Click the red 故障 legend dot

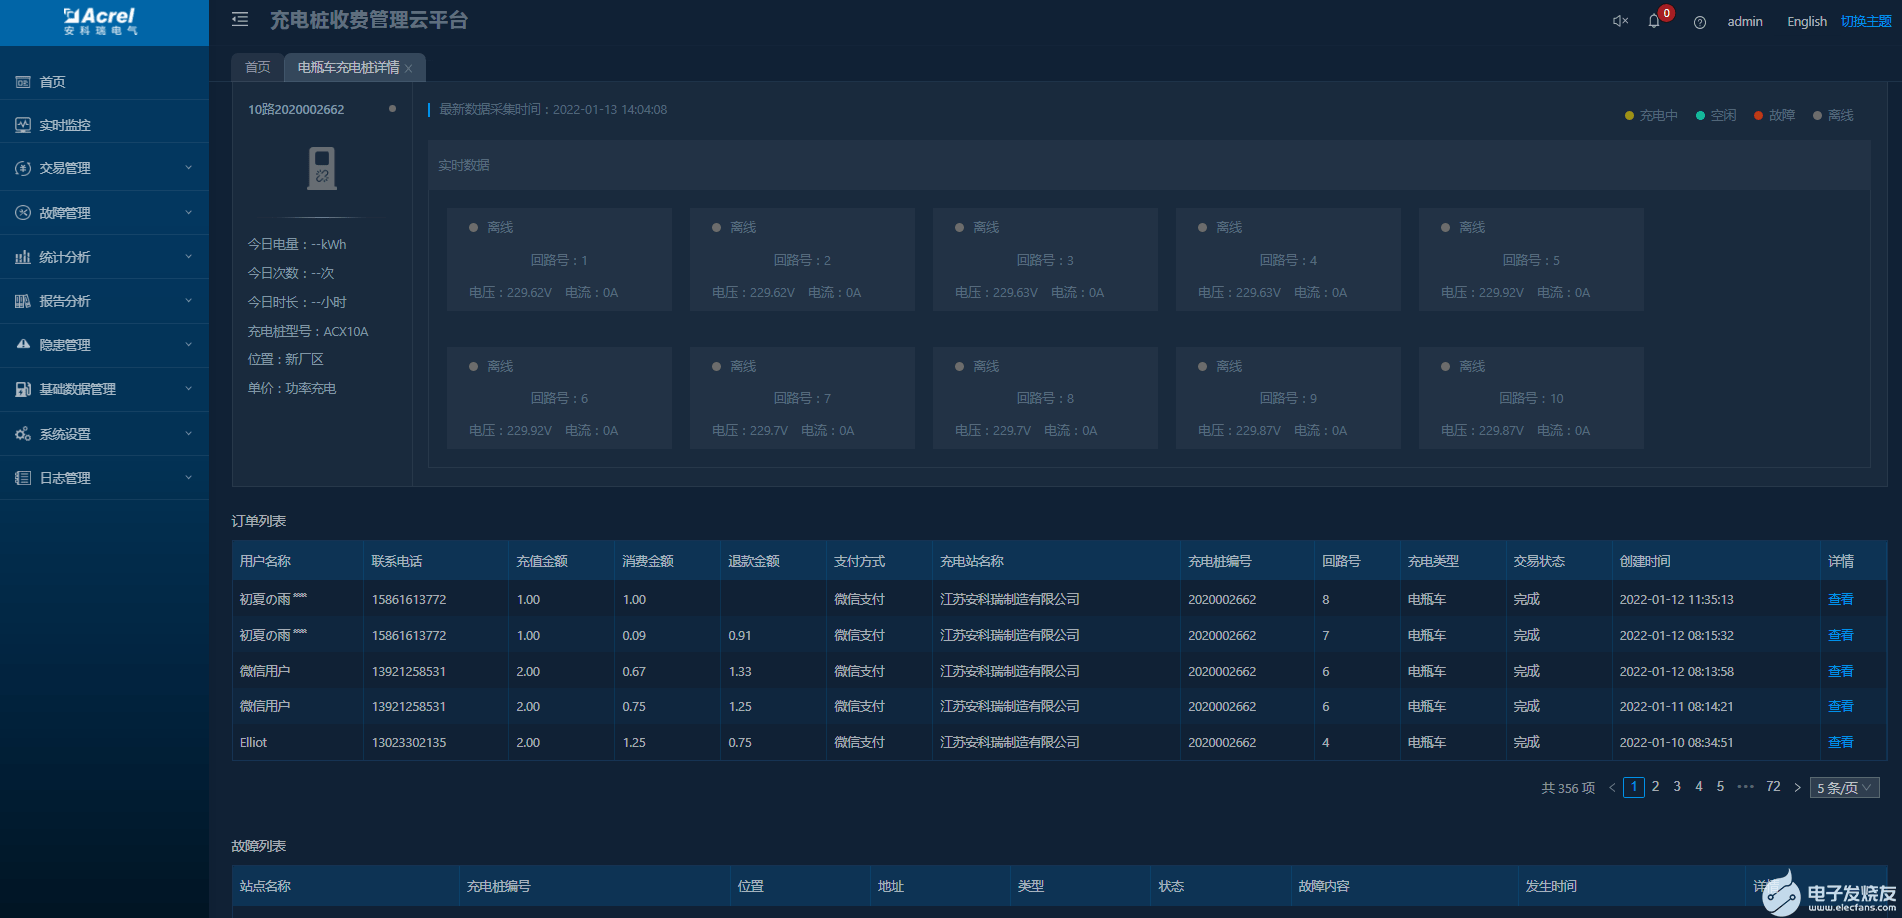(x=1758, y=116)
